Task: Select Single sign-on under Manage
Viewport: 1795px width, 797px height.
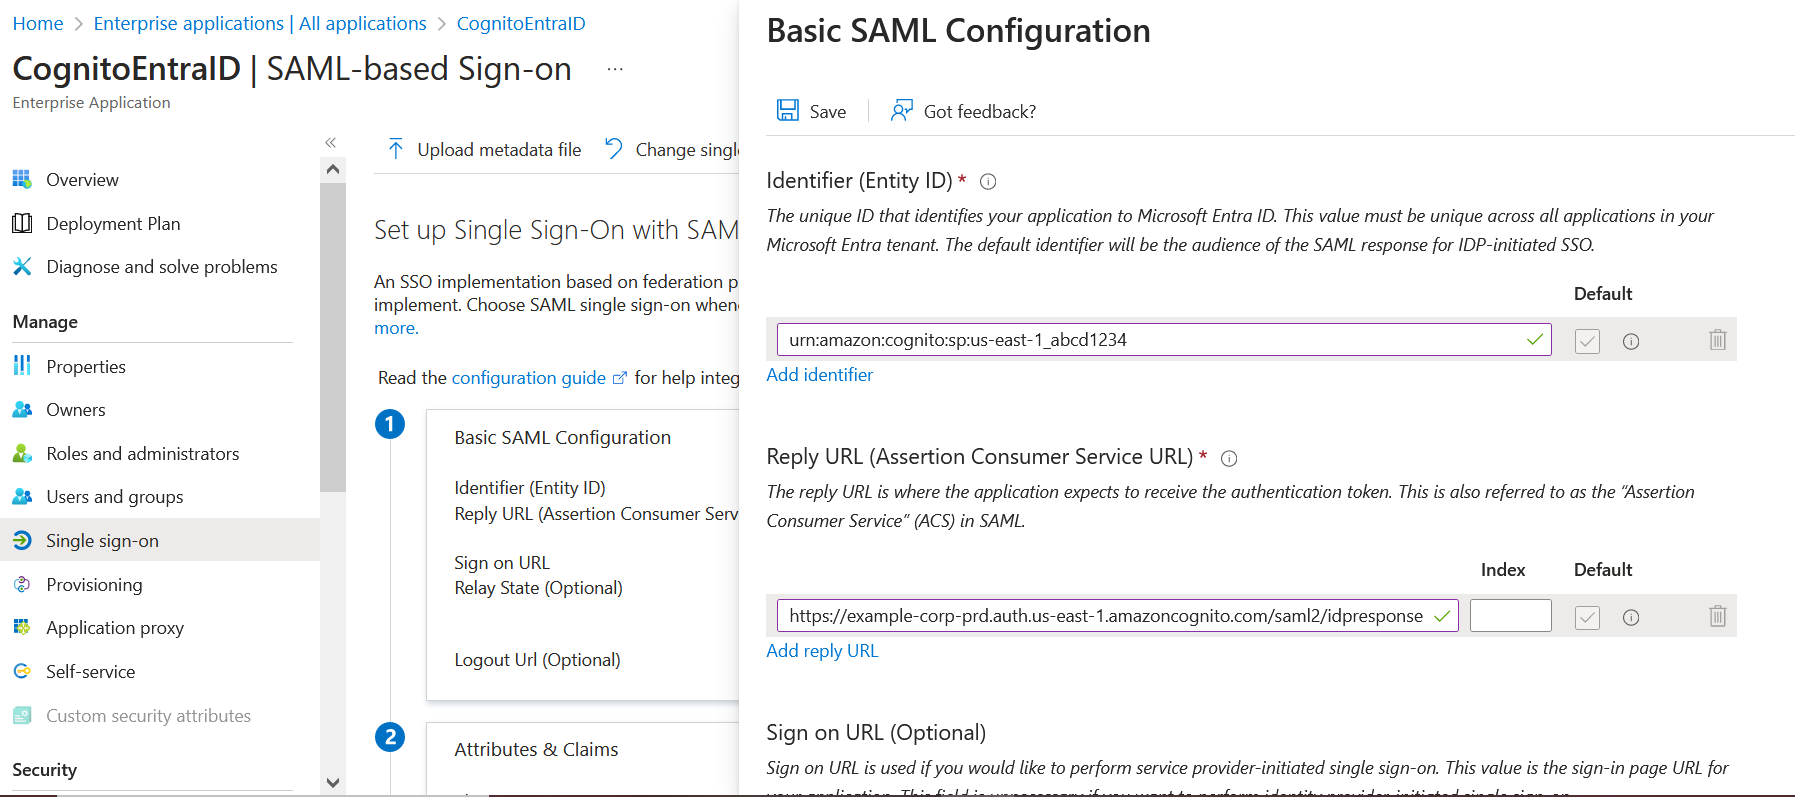Action: 103,540
